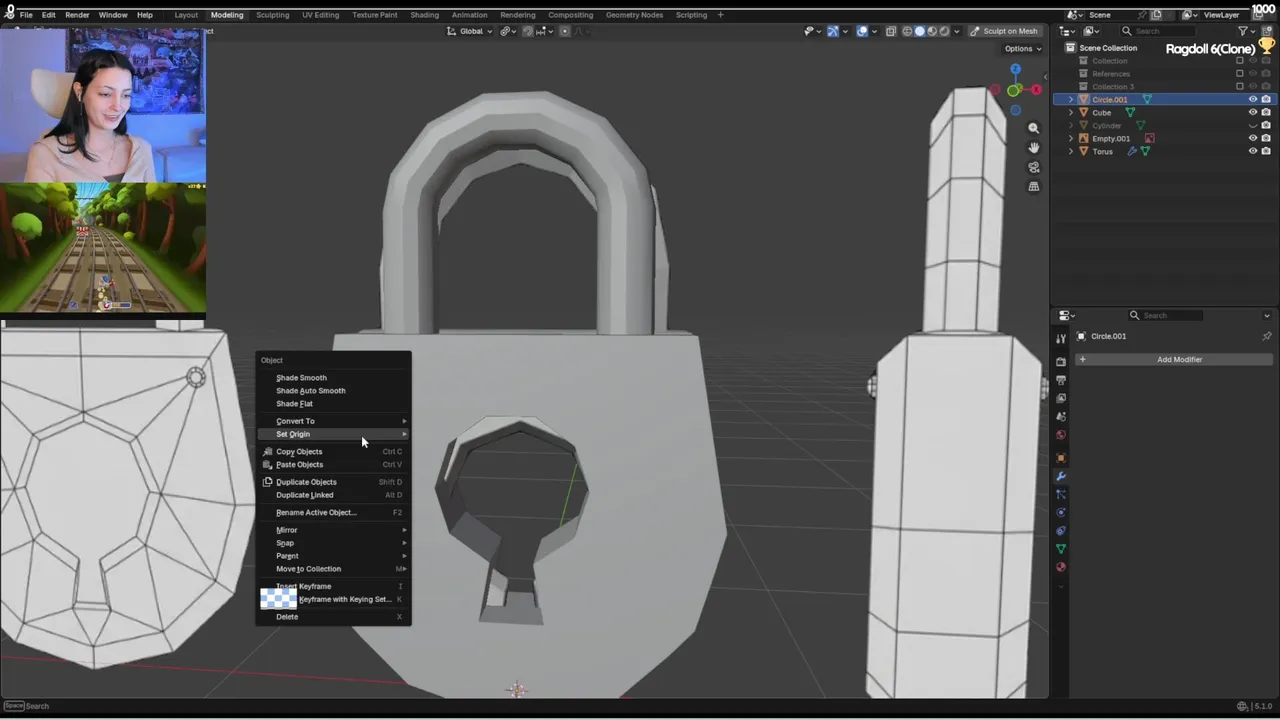The height and width of the screenshot is (720, 1280).
Task: Click the viewport pan hand icon
Action: tap(1034, 147)
